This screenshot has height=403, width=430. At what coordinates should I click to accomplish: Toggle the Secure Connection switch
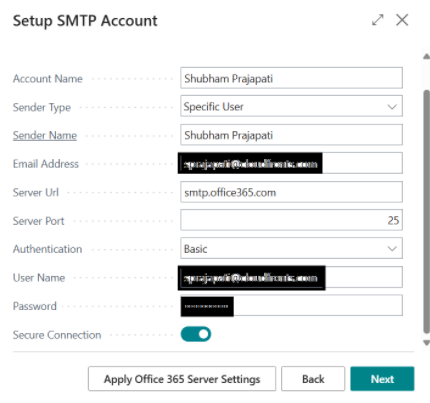[x=196, y=334]
